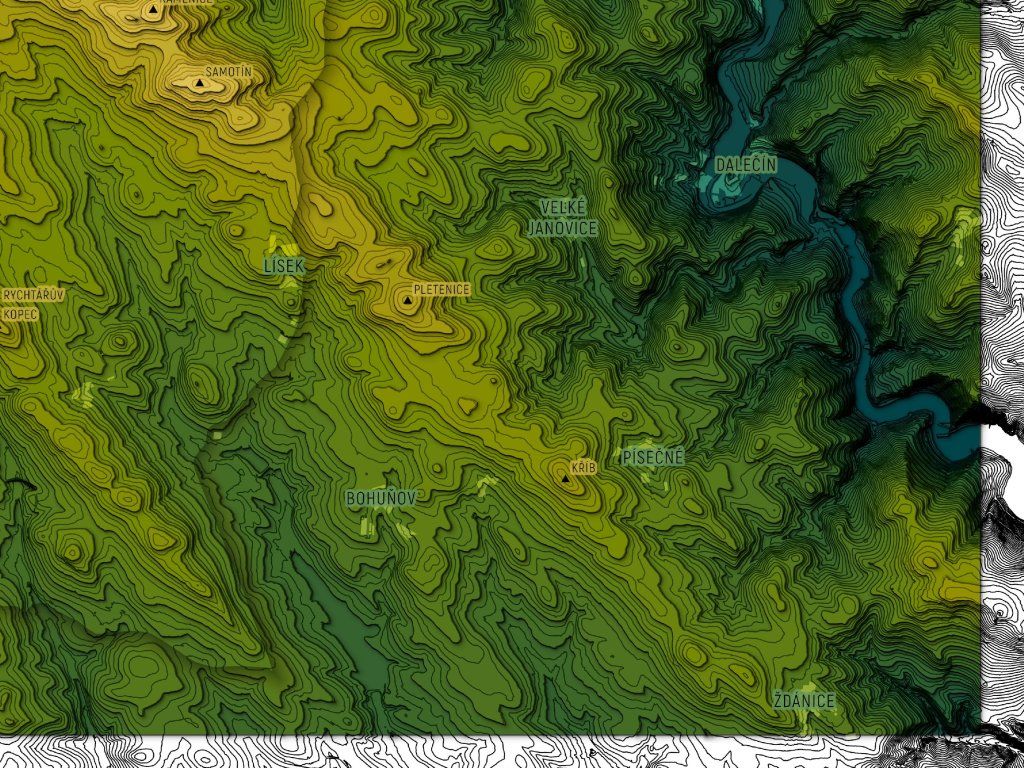Click the Samotín peak triangle marker

tap(199, 84)
